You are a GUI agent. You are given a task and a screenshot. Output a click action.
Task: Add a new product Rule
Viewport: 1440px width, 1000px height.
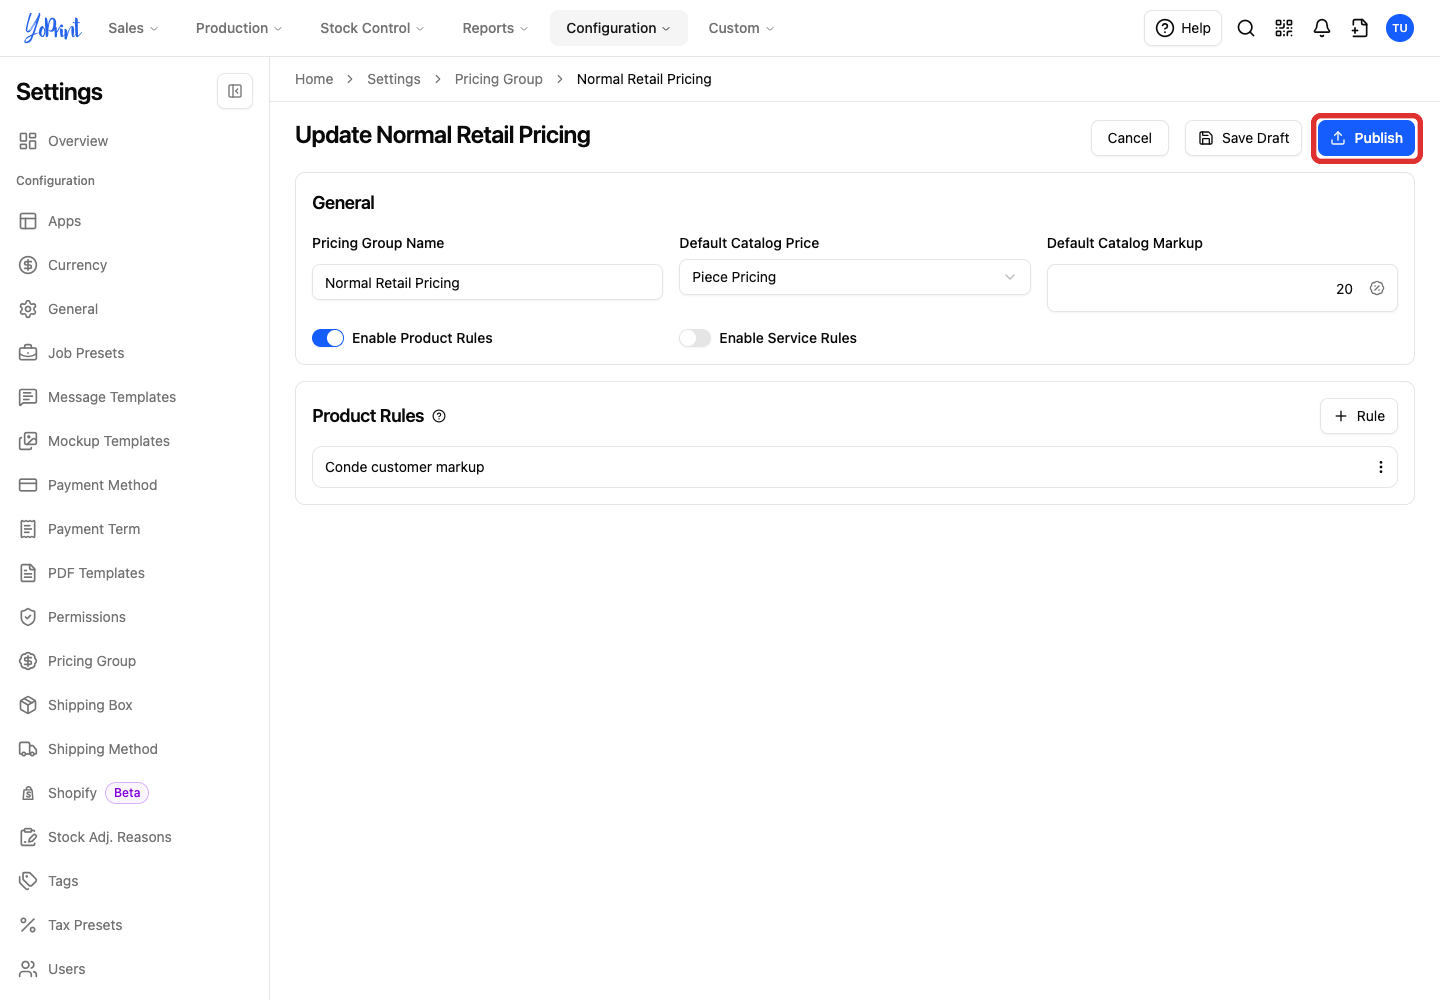1359,416
